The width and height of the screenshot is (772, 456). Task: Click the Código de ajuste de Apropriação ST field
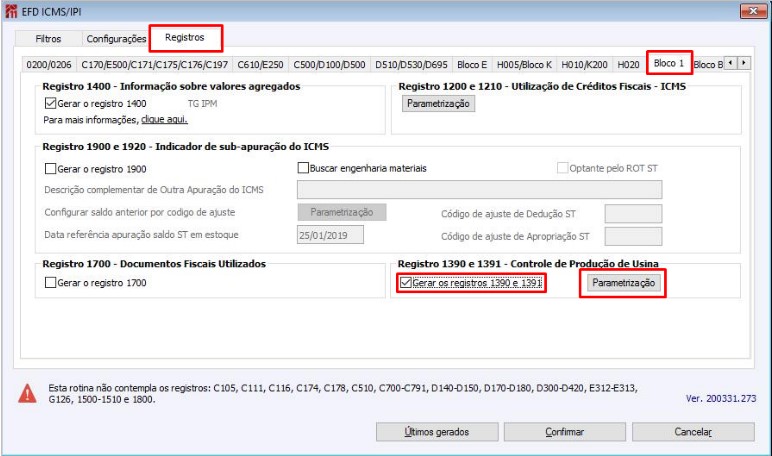(x=633, y=236)
